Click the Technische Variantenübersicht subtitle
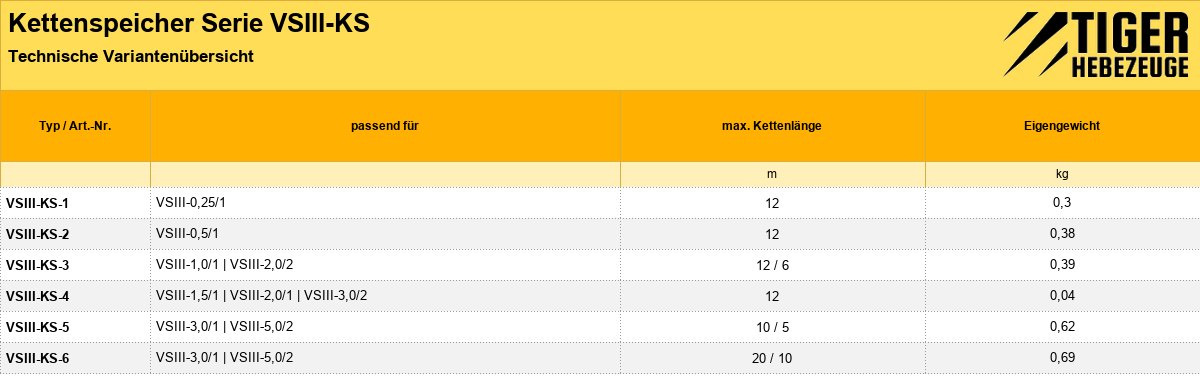This screenshot has height=381, width=1200. coord(131,57)
